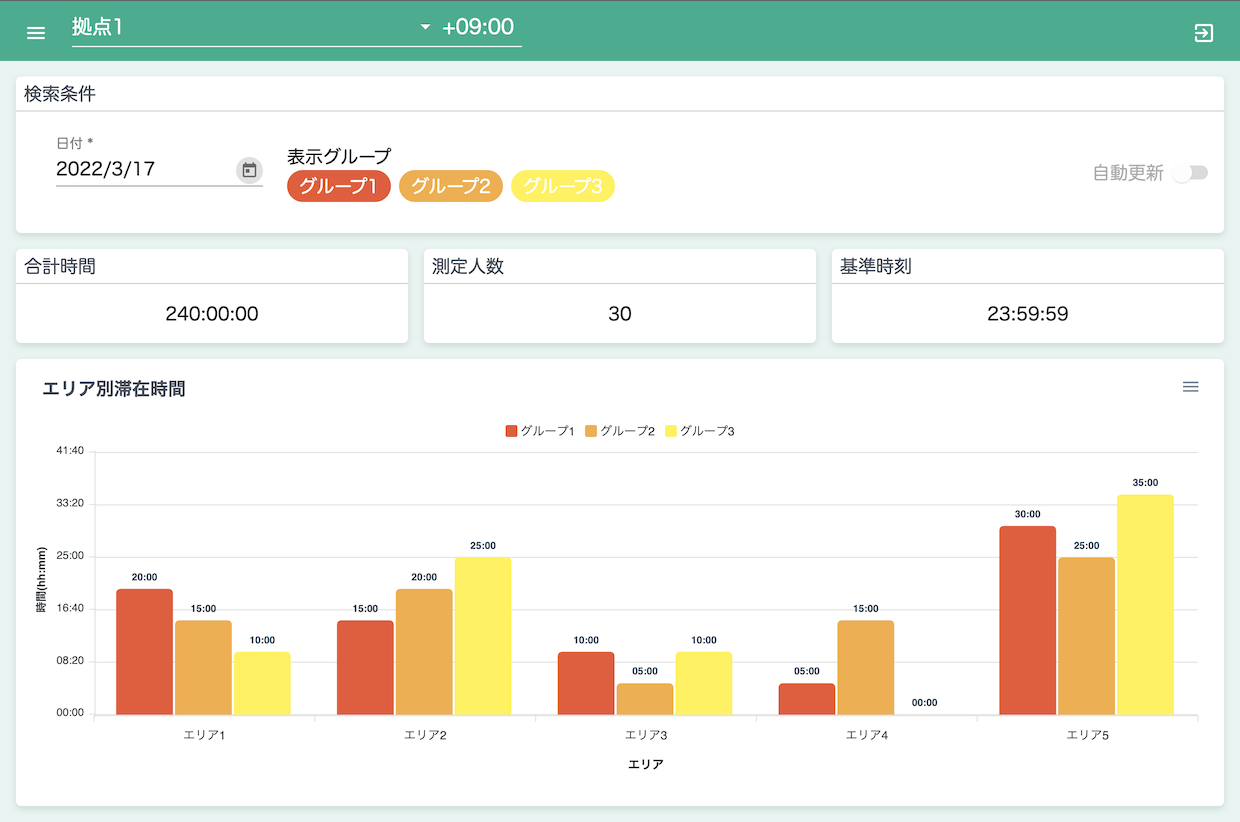1240x822 pixels.
Task: Click エリア1 red bar labeled 20:00
Action: click(144, 651)
